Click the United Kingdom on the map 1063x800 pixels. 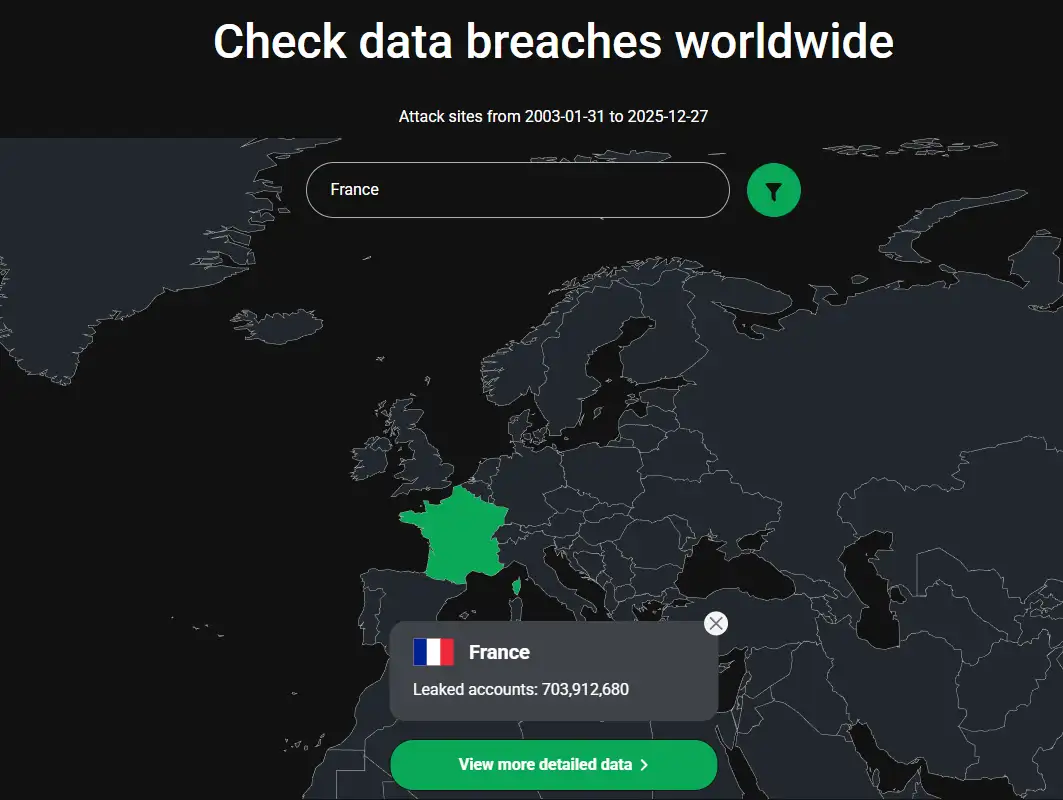[x=428, y=450]
